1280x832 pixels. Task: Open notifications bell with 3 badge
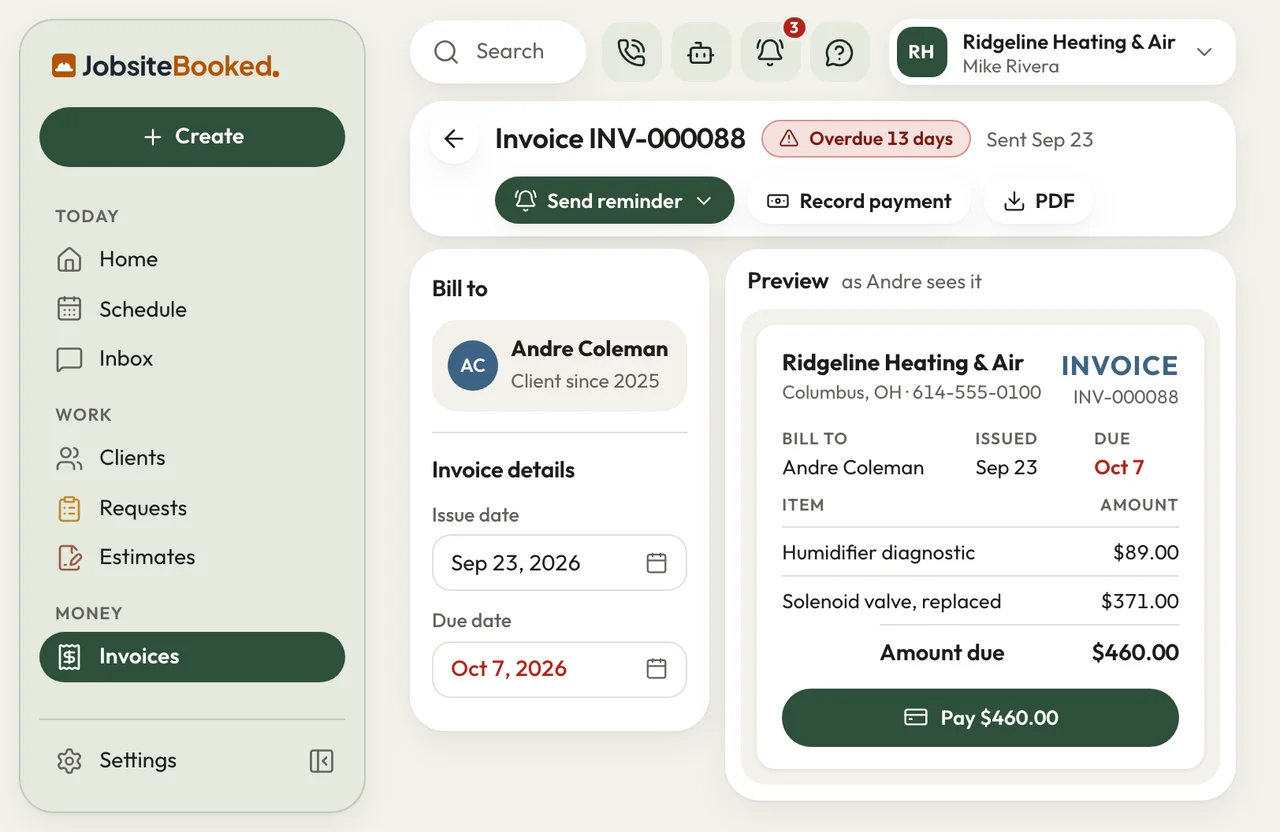[770, 52]
